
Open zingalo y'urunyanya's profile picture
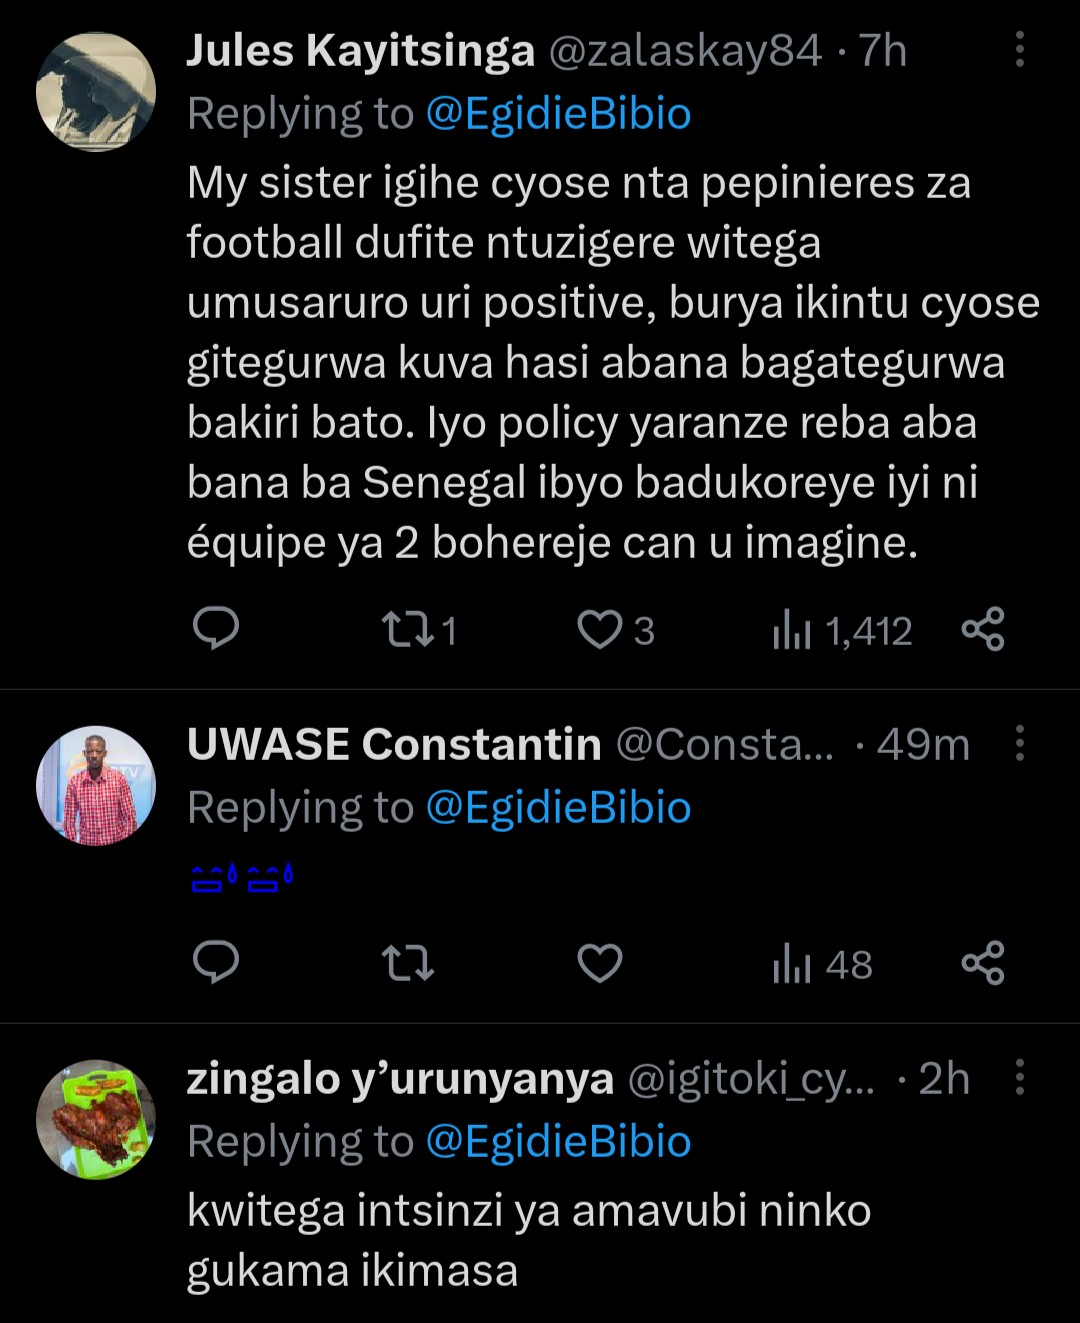96,1120
